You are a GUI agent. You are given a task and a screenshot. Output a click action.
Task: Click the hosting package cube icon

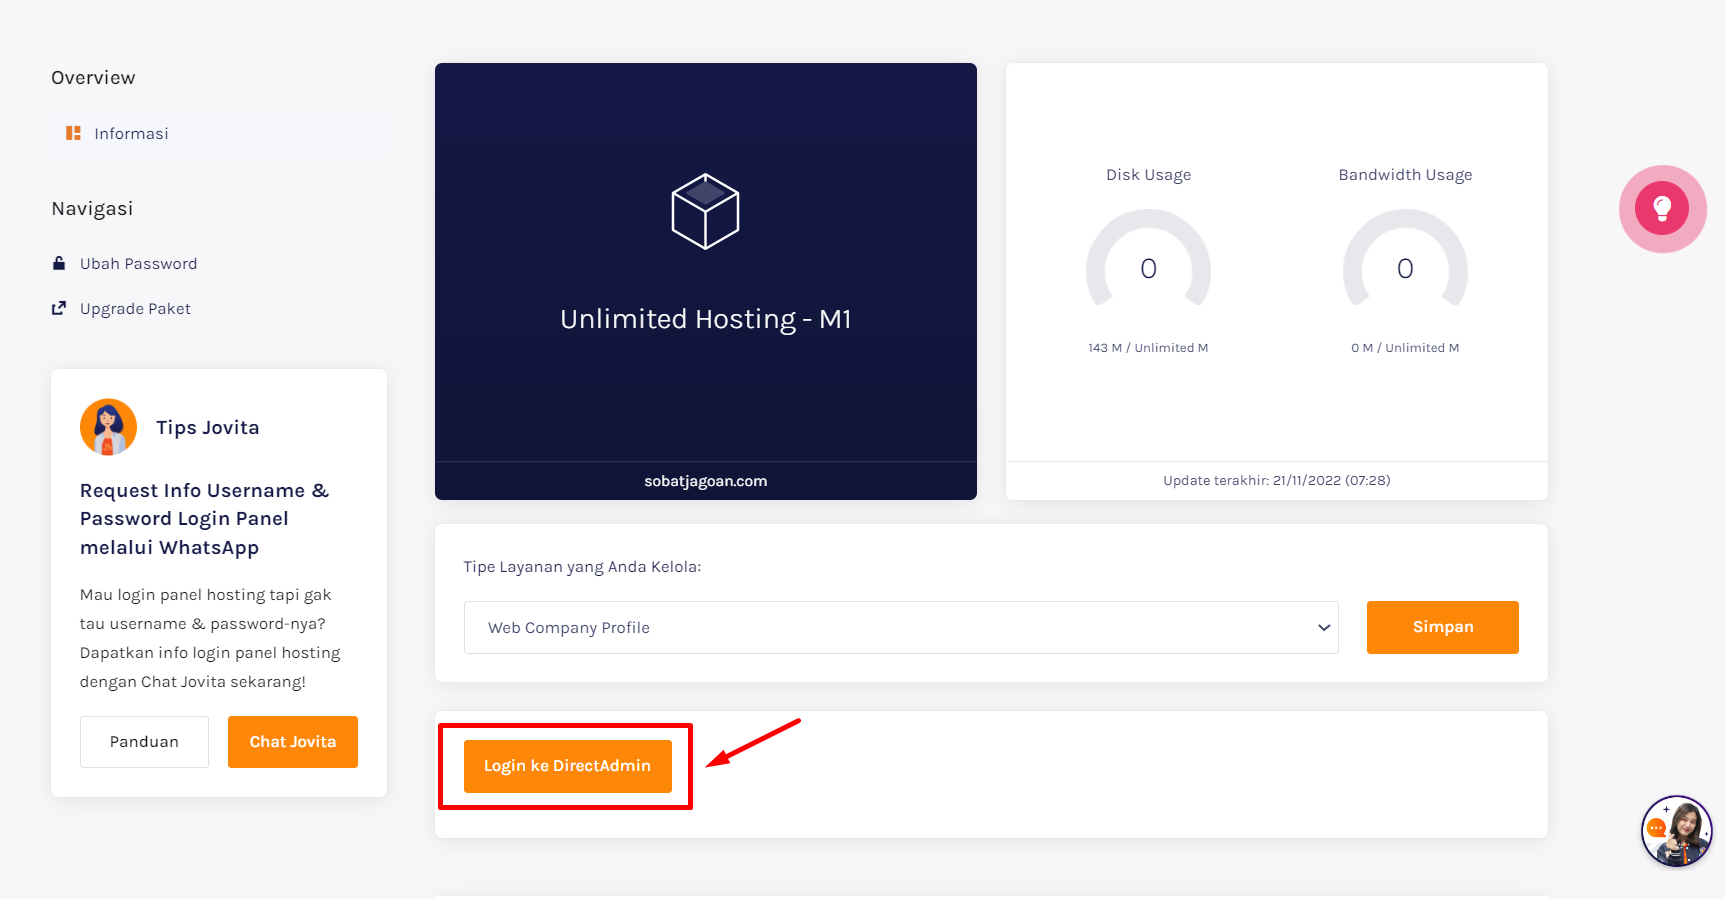coord(705,211)
